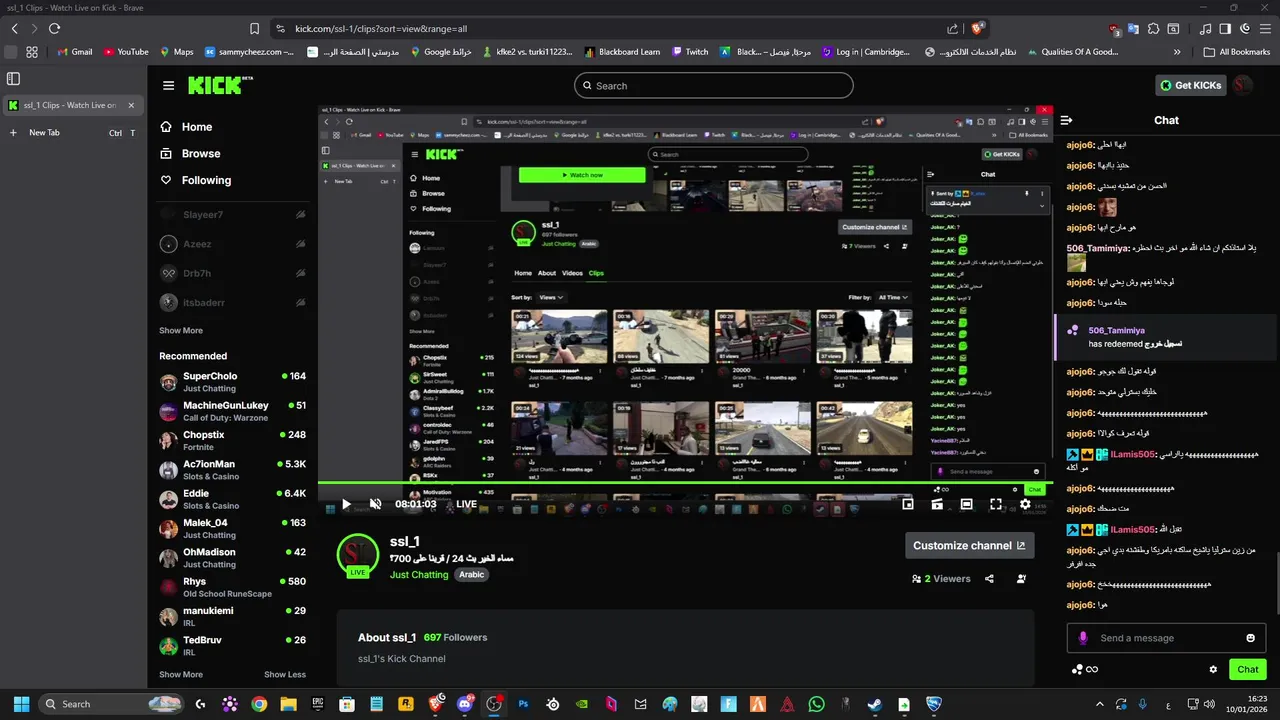Open user follow icon beside share

1021,579
